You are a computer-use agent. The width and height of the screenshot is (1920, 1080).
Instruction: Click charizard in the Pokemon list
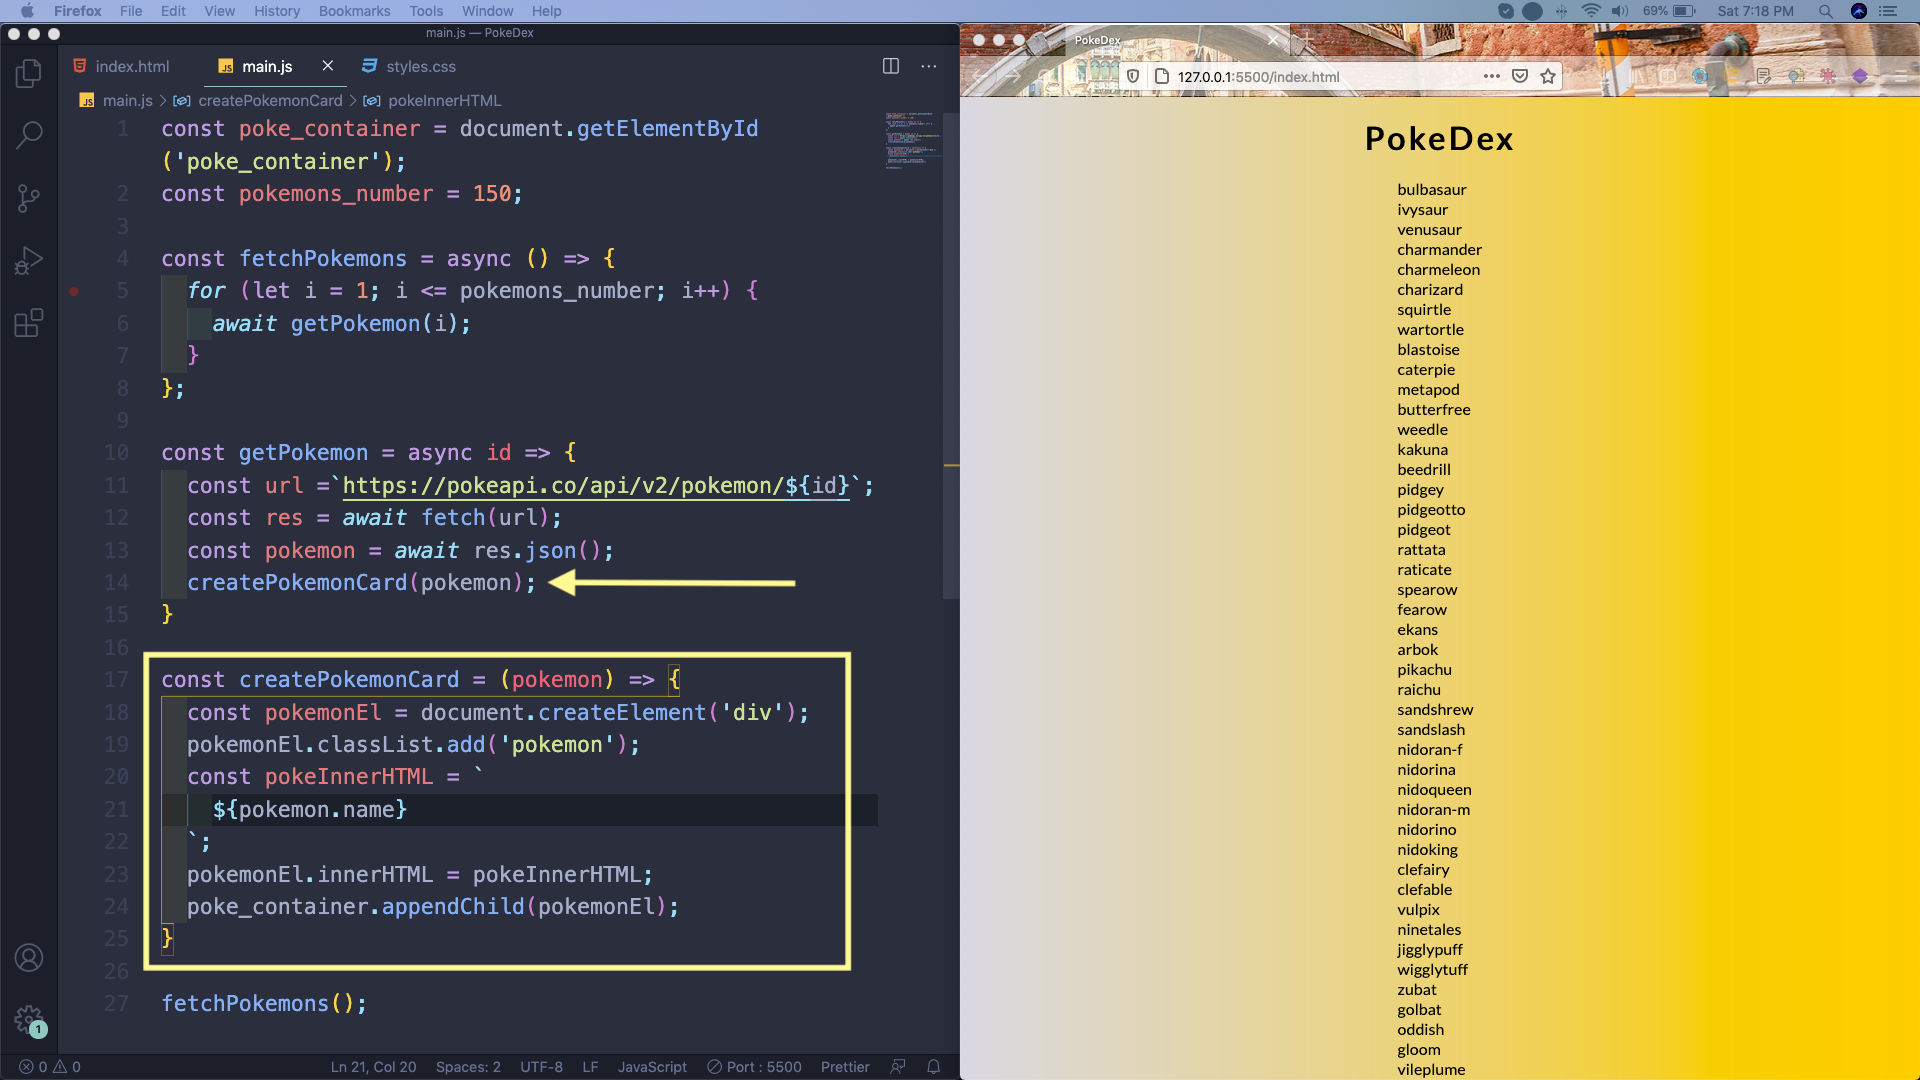[x=1430, y=290]
